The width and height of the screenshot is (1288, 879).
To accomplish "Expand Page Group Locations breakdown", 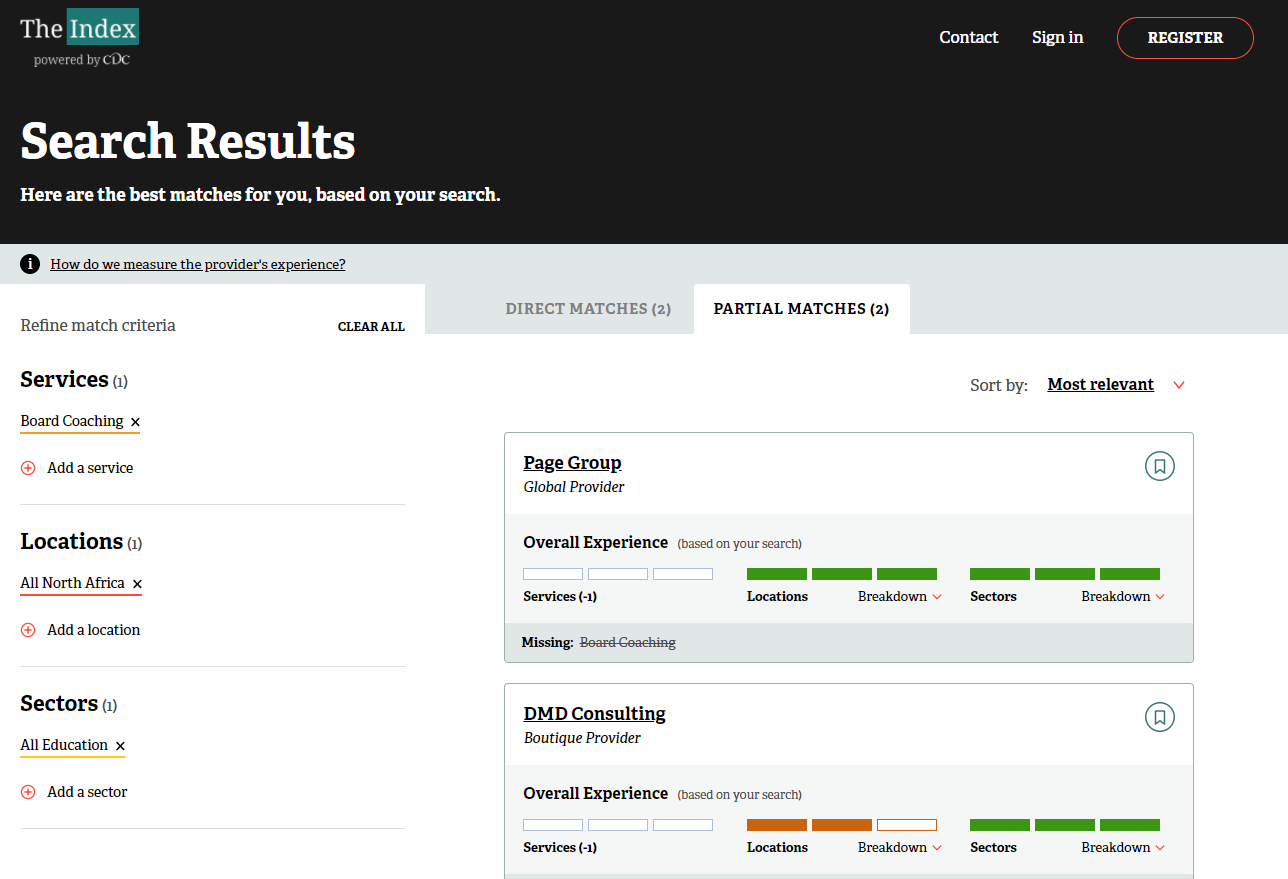I will pos(899,596).
